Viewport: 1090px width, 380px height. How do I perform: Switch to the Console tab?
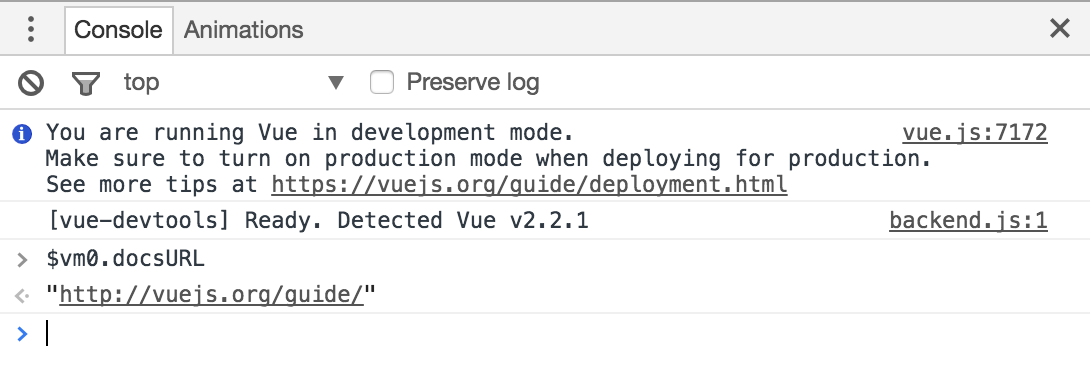click(118, 30)
